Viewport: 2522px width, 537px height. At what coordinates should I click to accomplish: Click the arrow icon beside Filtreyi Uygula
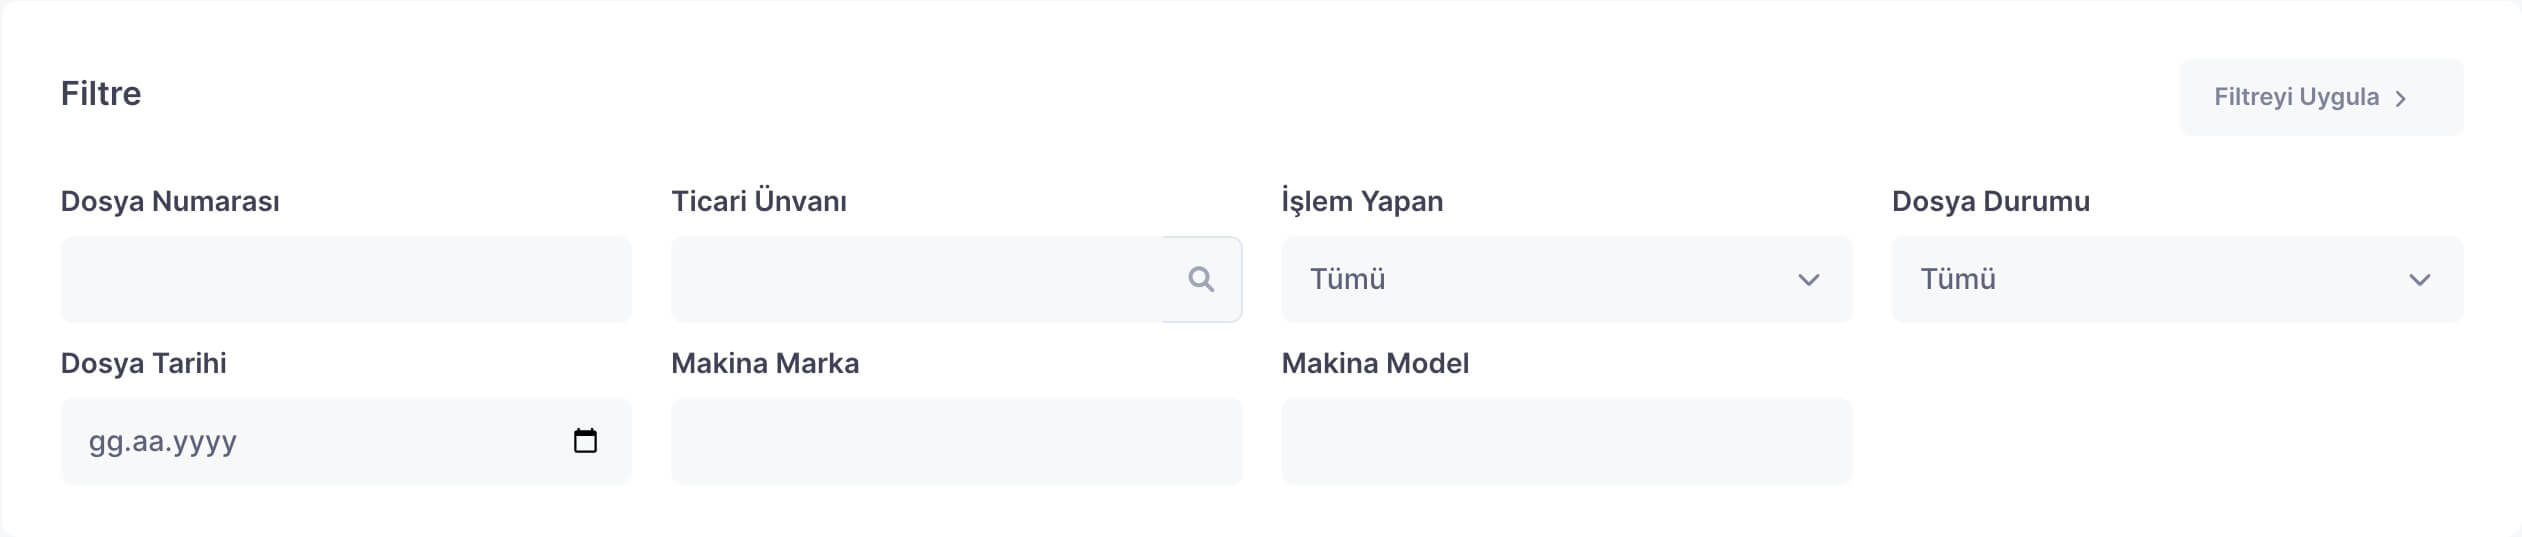2400,98
